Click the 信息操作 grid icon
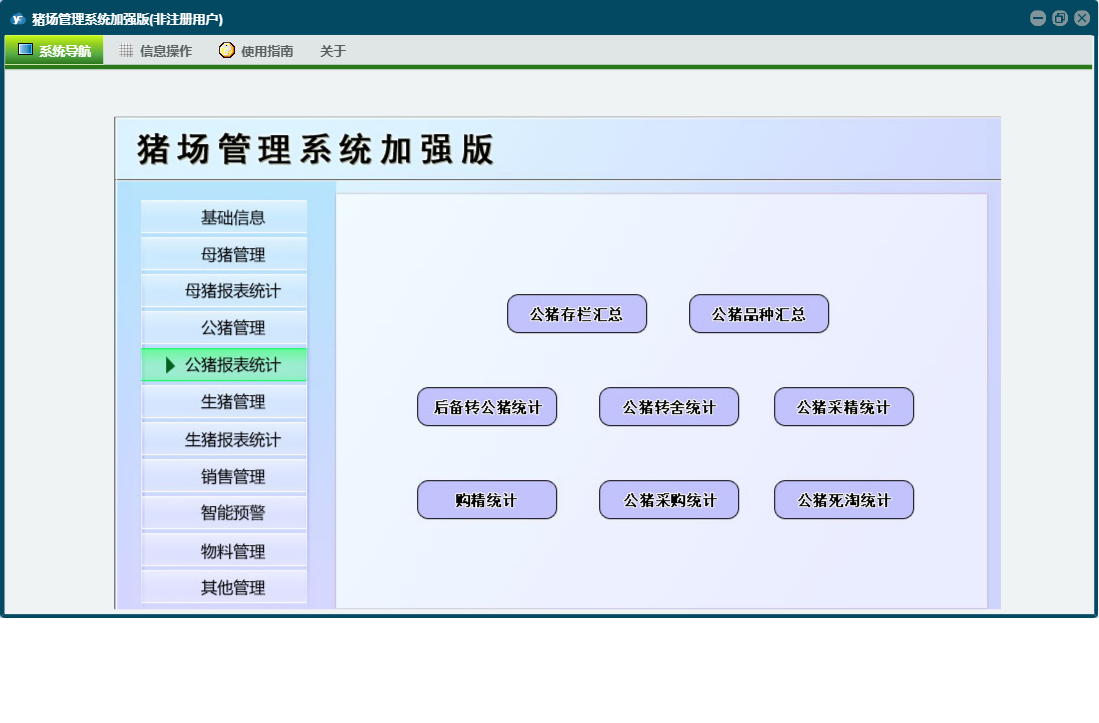Viewport: 1099px width, 723px height. [126, 51]
